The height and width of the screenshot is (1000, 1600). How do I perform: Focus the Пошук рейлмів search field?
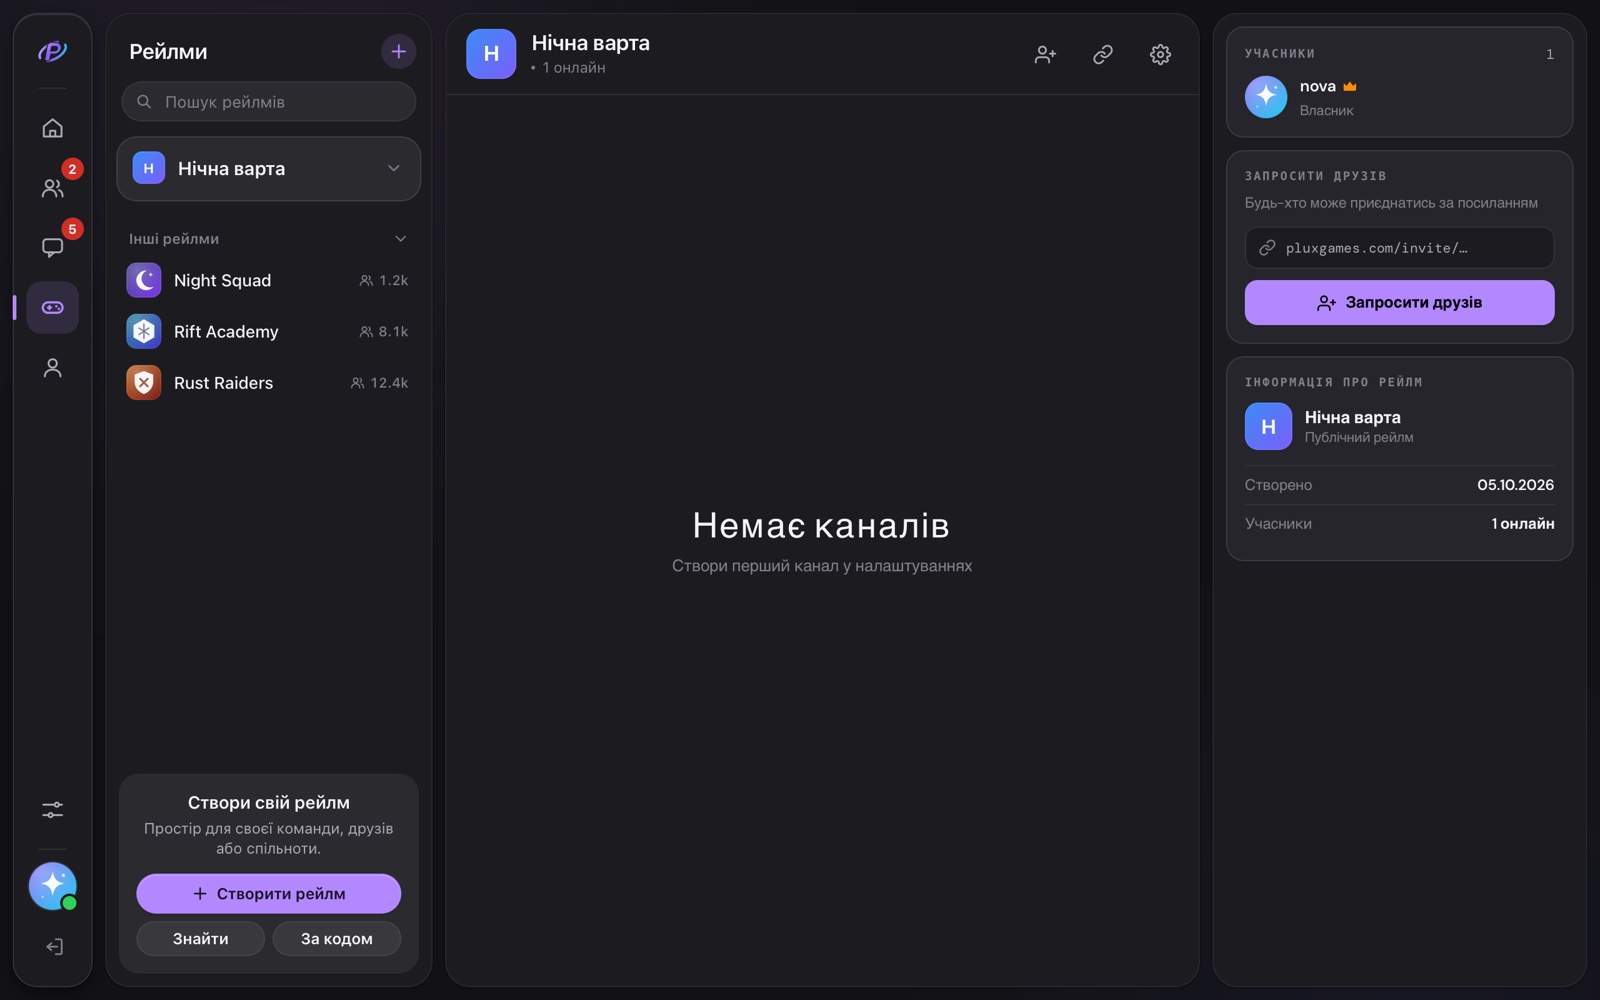click(268, 101)
